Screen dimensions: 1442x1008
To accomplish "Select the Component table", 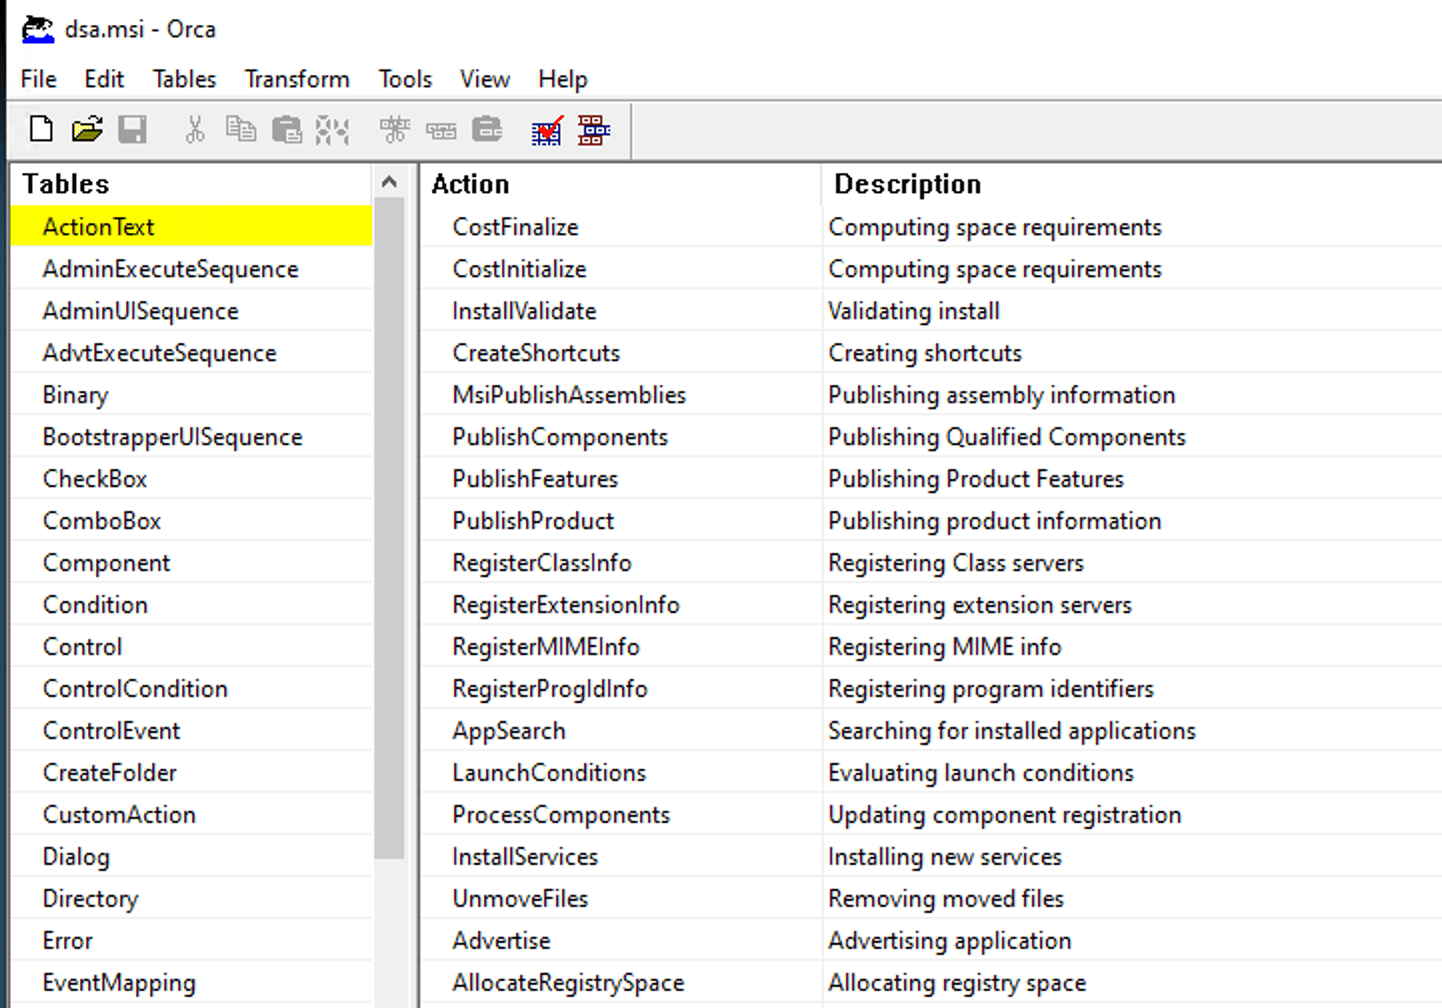I will point(192,563).
